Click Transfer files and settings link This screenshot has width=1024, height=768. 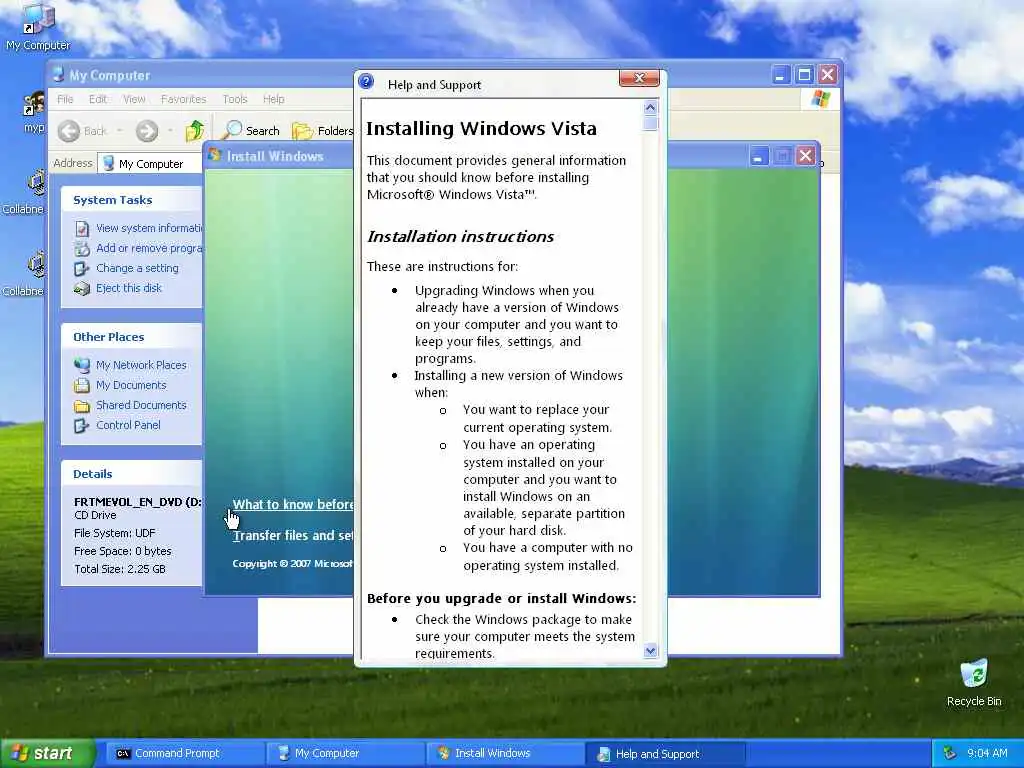(293, 536)
